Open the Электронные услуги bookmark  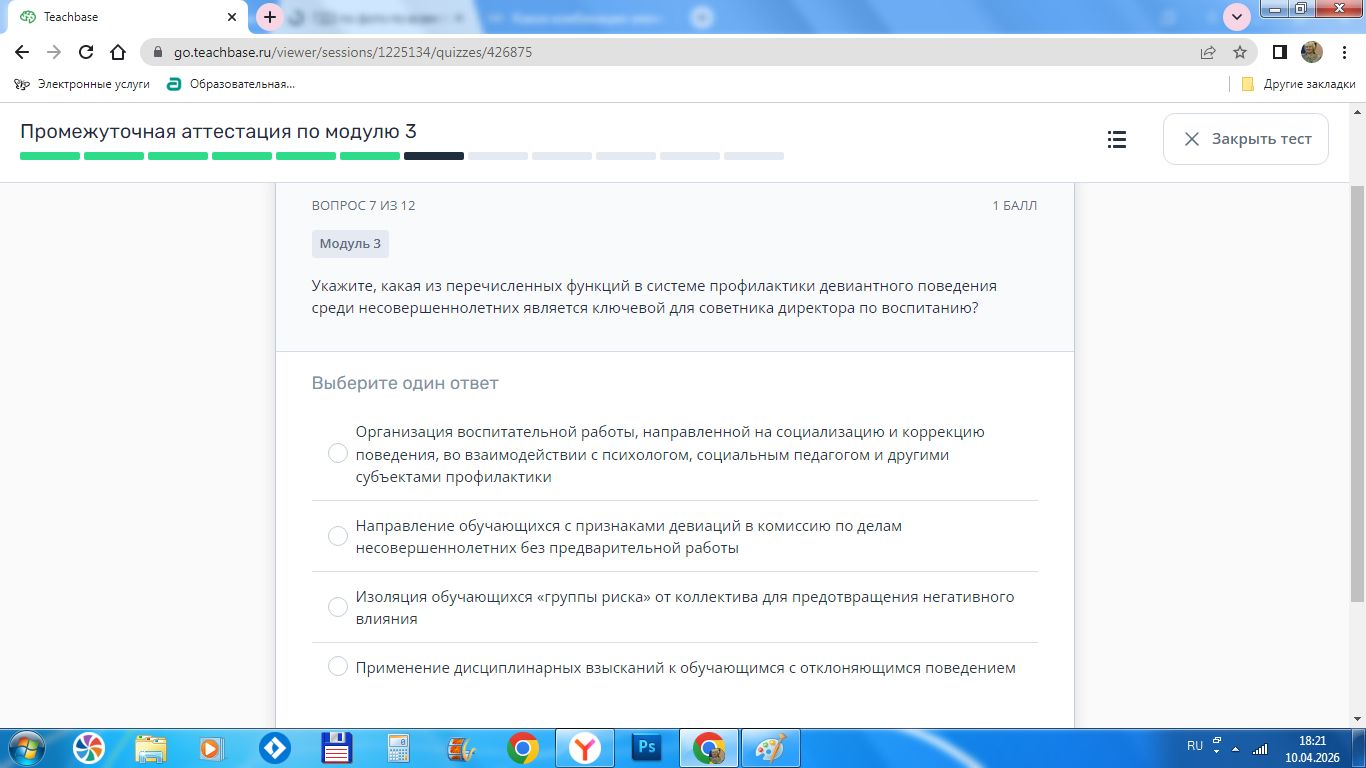(82, 84)
